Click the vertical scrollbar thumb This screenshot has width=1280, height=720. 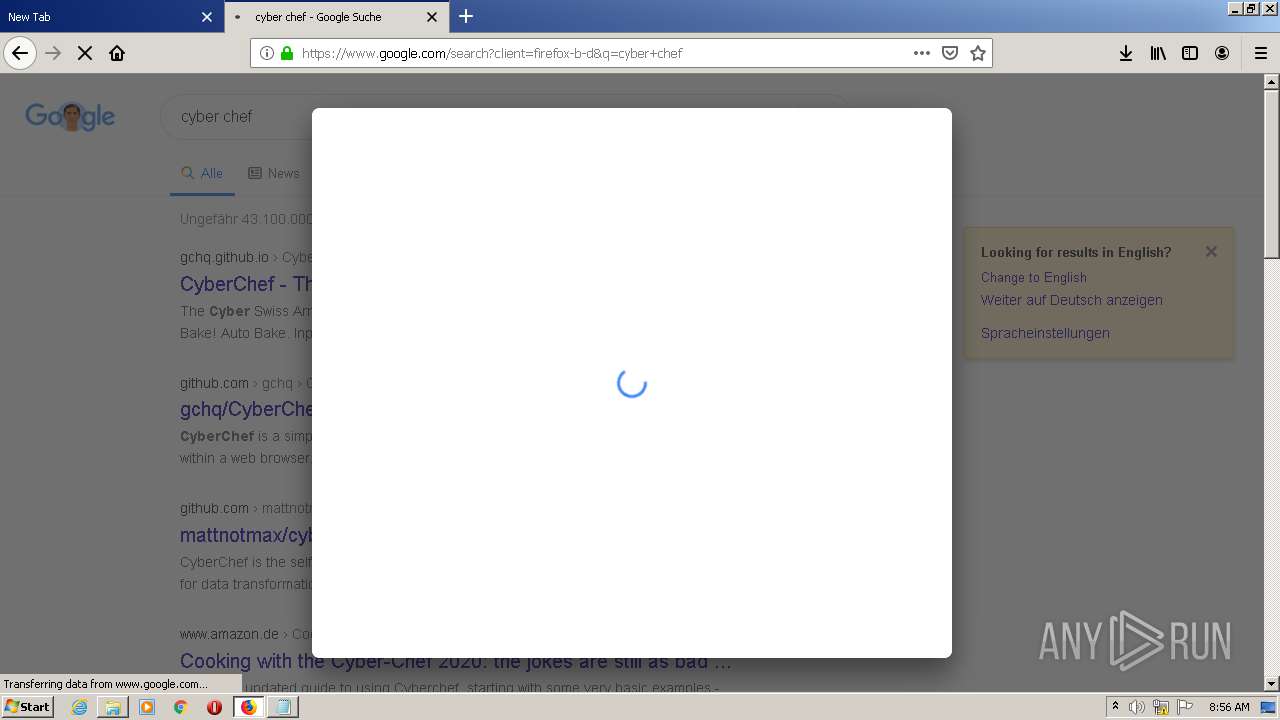tap(1271, 175)
